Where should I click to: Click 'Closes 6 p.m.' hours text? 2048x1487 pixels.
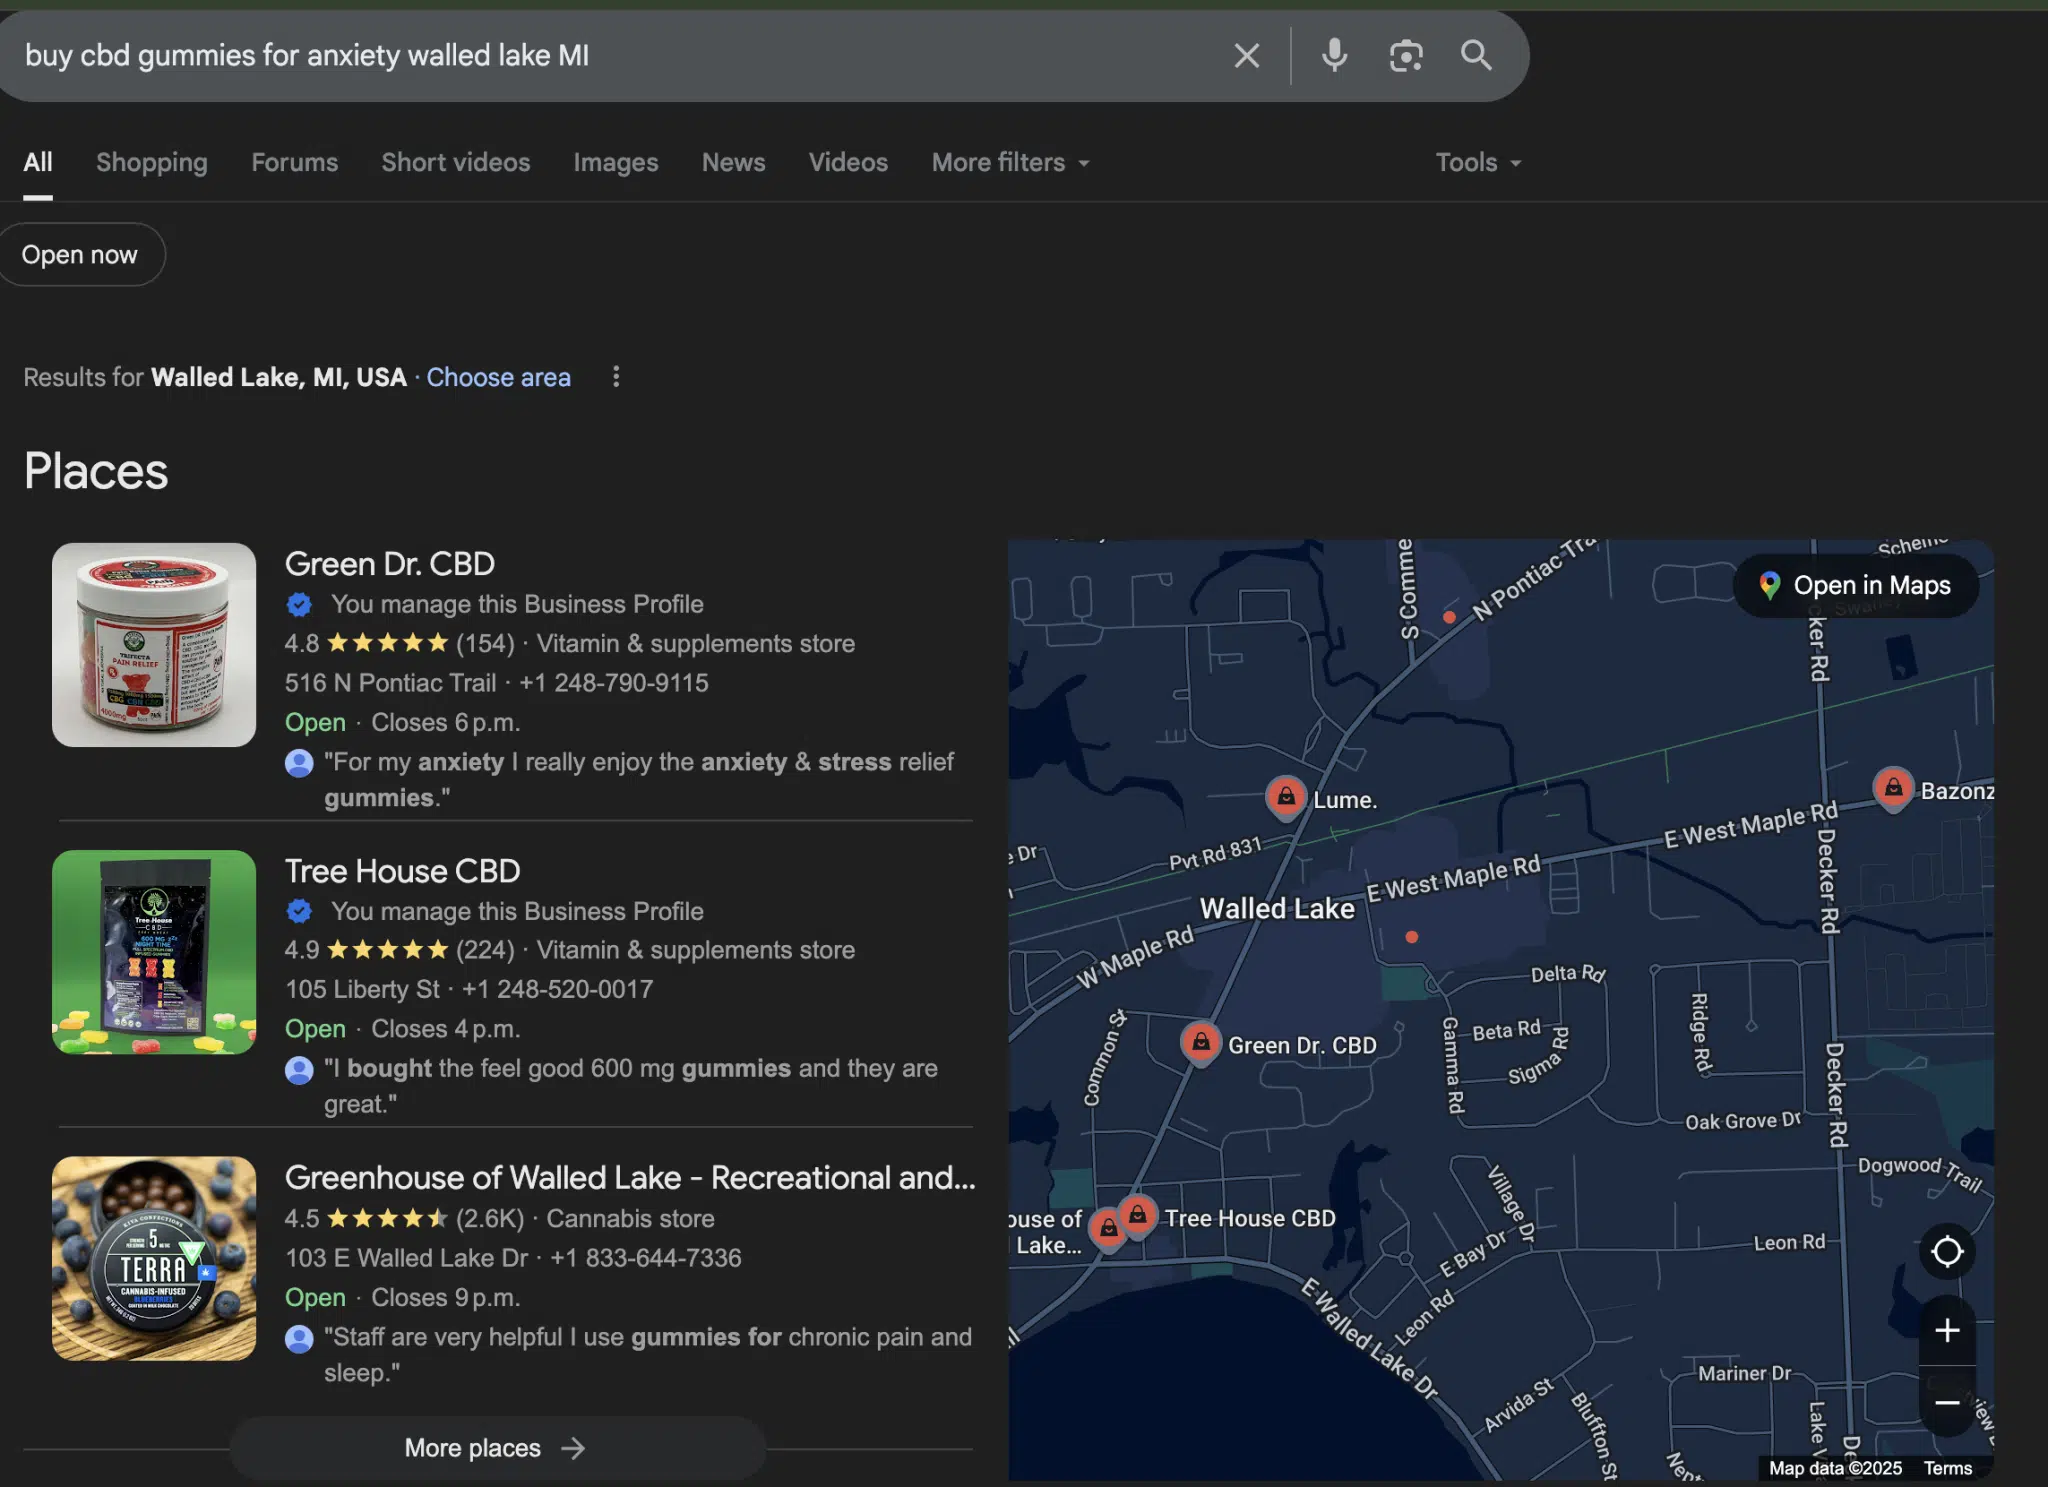coord(446,722)
